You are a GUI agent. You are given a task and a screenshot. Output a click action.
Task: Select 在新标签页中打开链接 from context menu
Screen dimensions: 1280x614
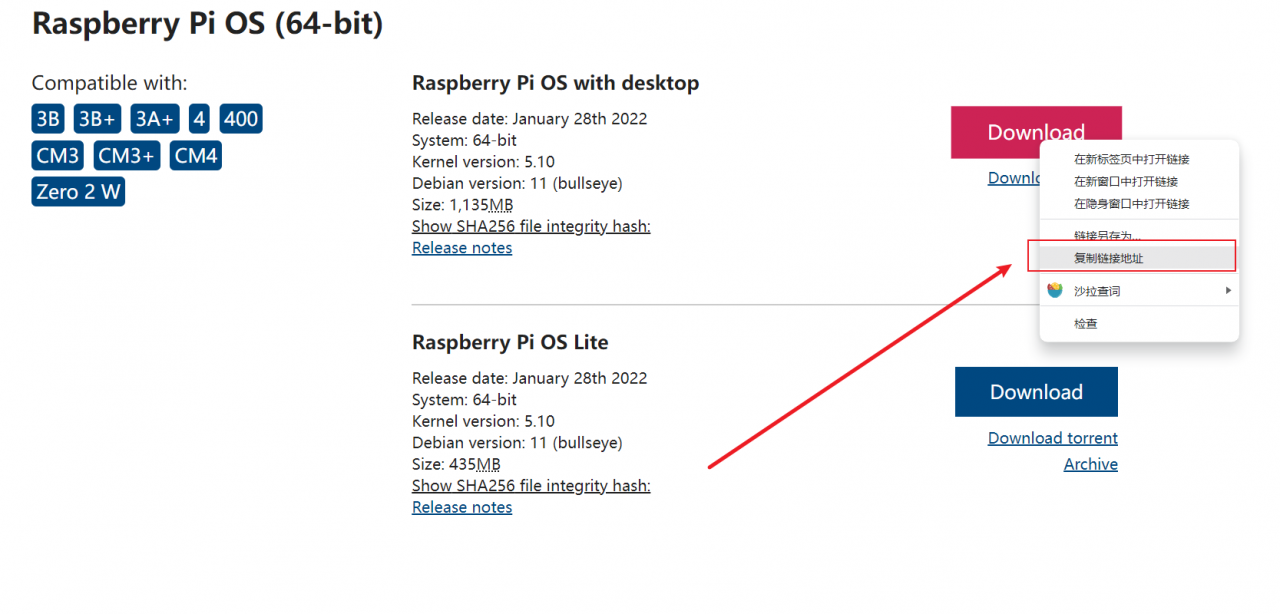pyautogui.click(x=1131, y=159)
